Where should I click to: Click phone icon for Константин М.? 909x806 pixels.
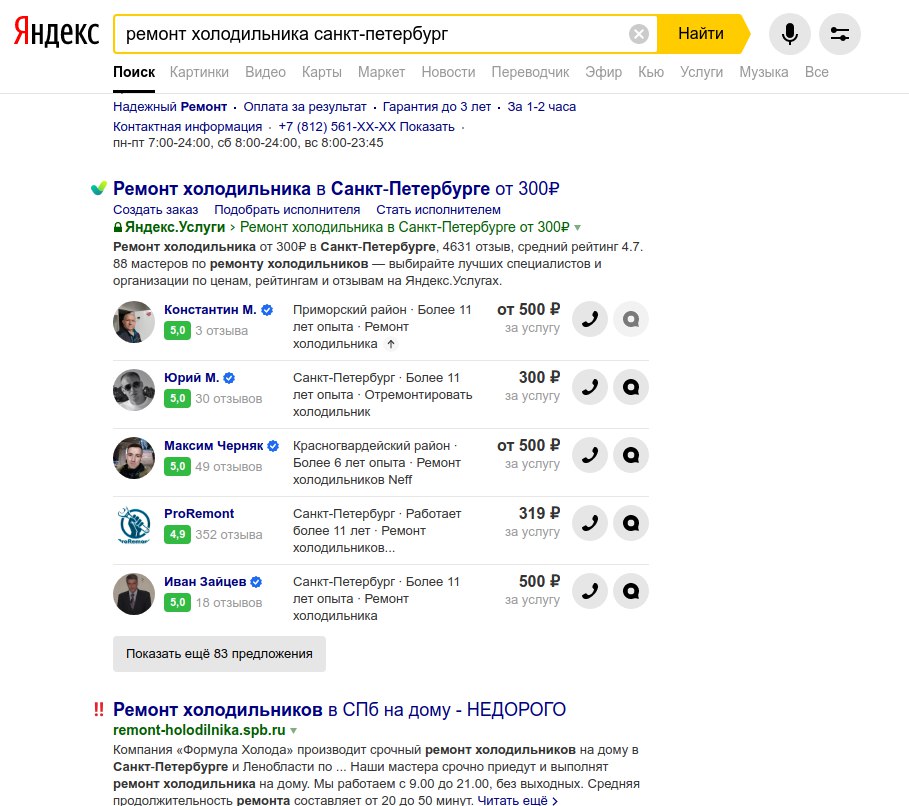(590, 320)
